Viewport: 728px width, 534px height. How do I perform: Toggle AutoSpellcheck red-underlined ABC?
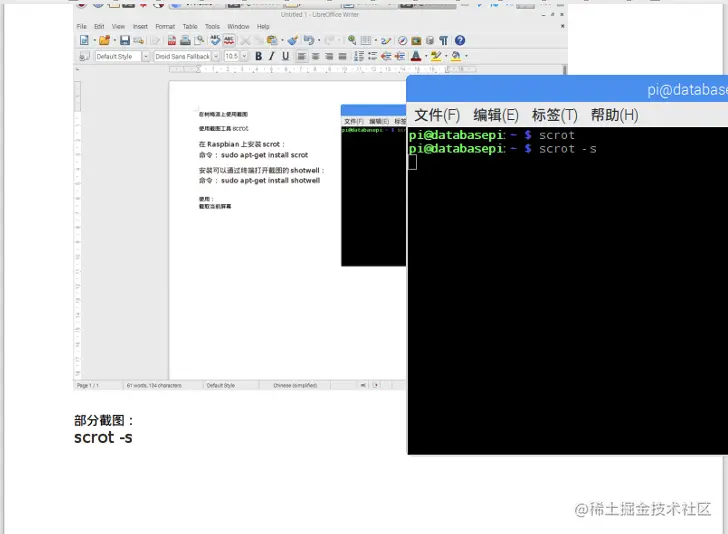coord(229,40)
